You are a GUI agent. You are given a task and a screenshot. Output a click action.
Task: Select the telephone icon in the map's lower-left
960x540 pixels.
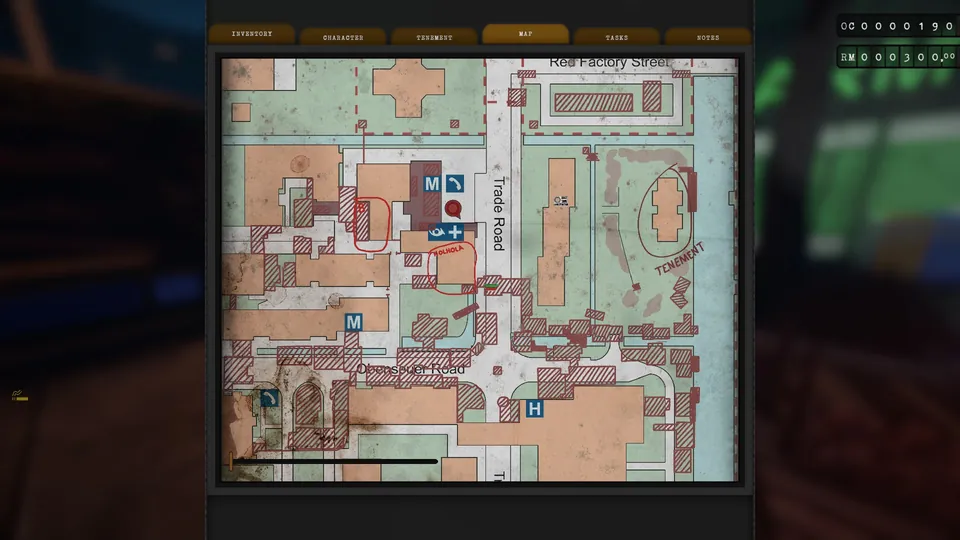point(269,399)
